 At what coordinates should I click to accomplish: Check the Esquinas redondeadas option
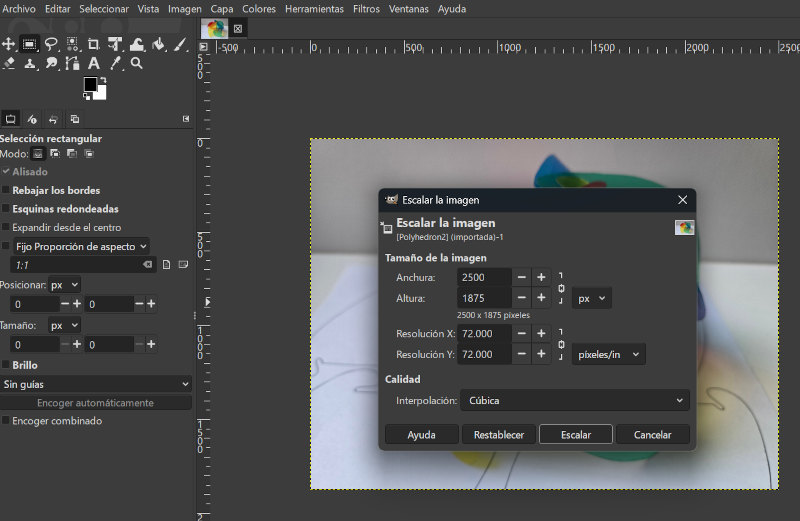6,209
